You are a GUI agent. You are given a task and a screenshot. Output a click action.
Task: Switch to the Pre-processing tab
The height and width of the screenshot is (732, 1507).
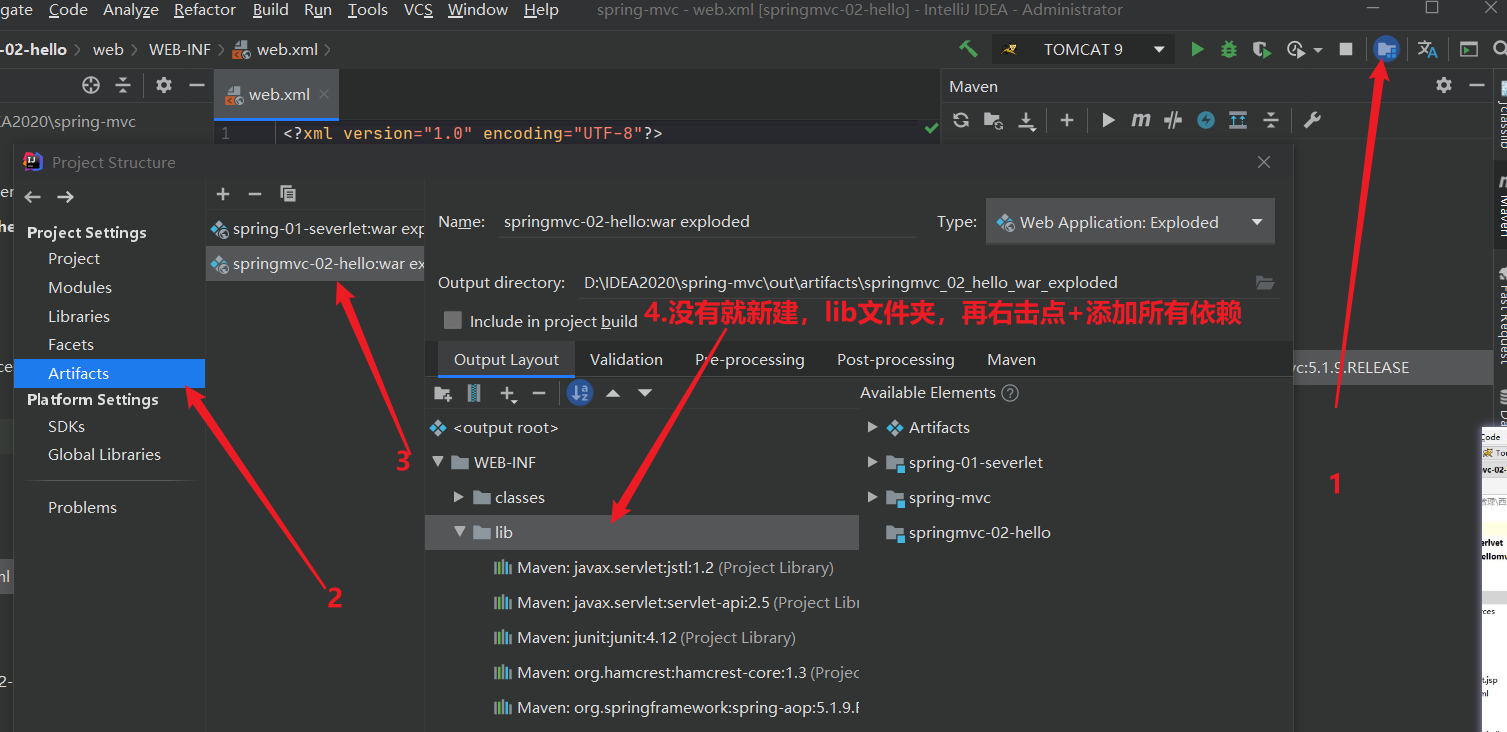750,359
